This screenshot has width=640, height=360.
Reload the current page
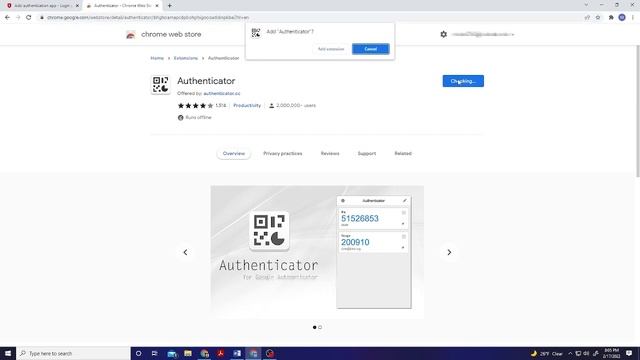pyautogui.click(x=29, y=18)
